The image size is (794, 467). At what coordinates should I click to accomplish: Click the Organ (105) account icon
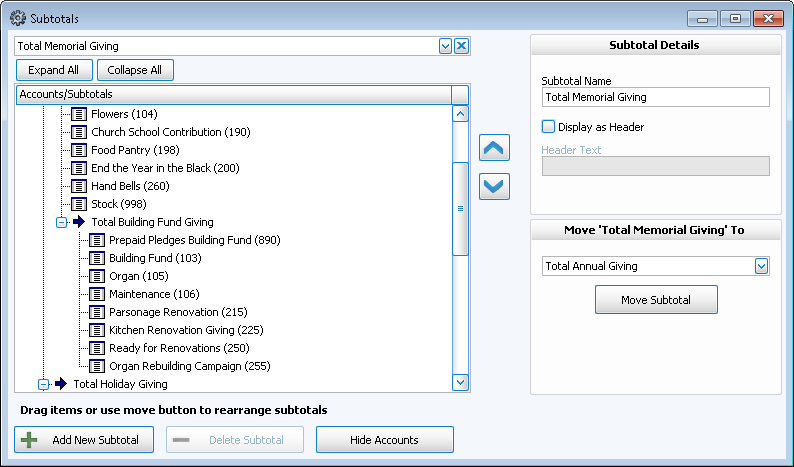tap(97, 276)
